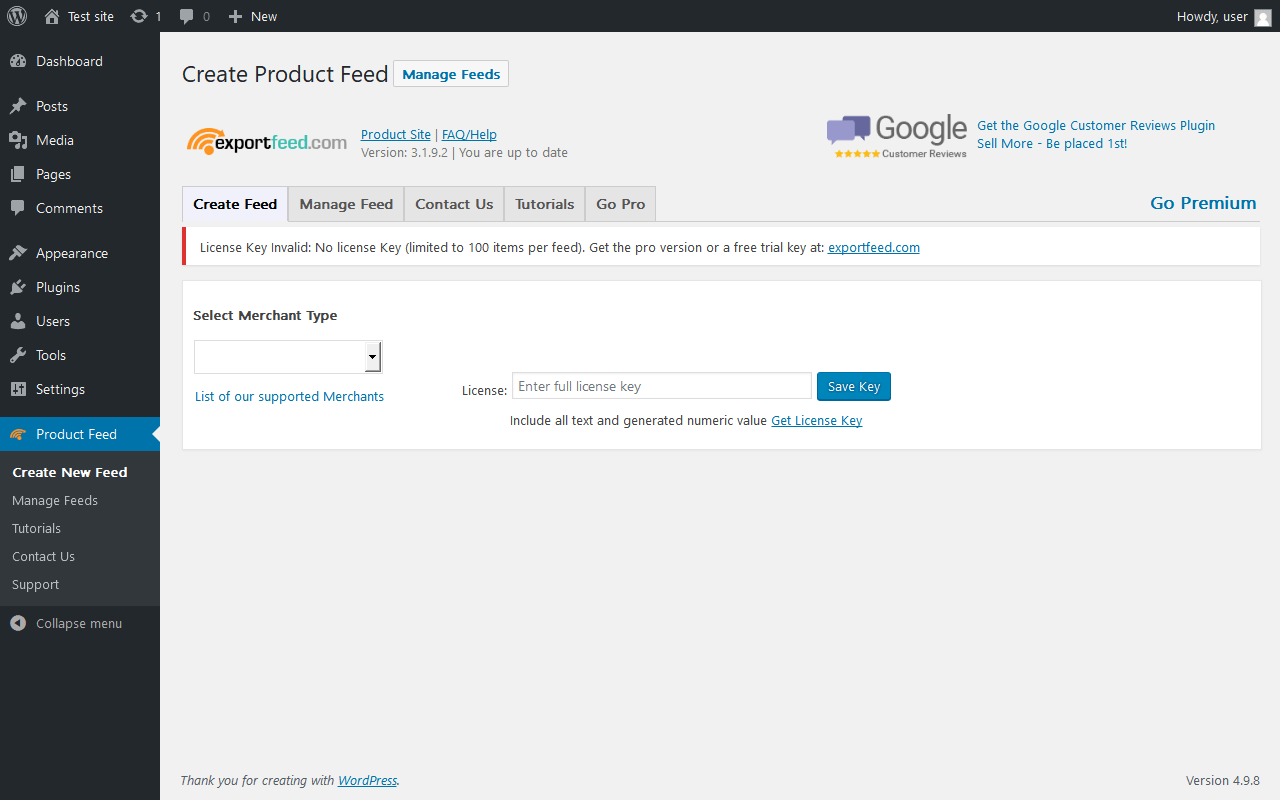Open the New content menu in admin bar
Viewport: 1280px width, 800px height.
(x=253, y=16)
